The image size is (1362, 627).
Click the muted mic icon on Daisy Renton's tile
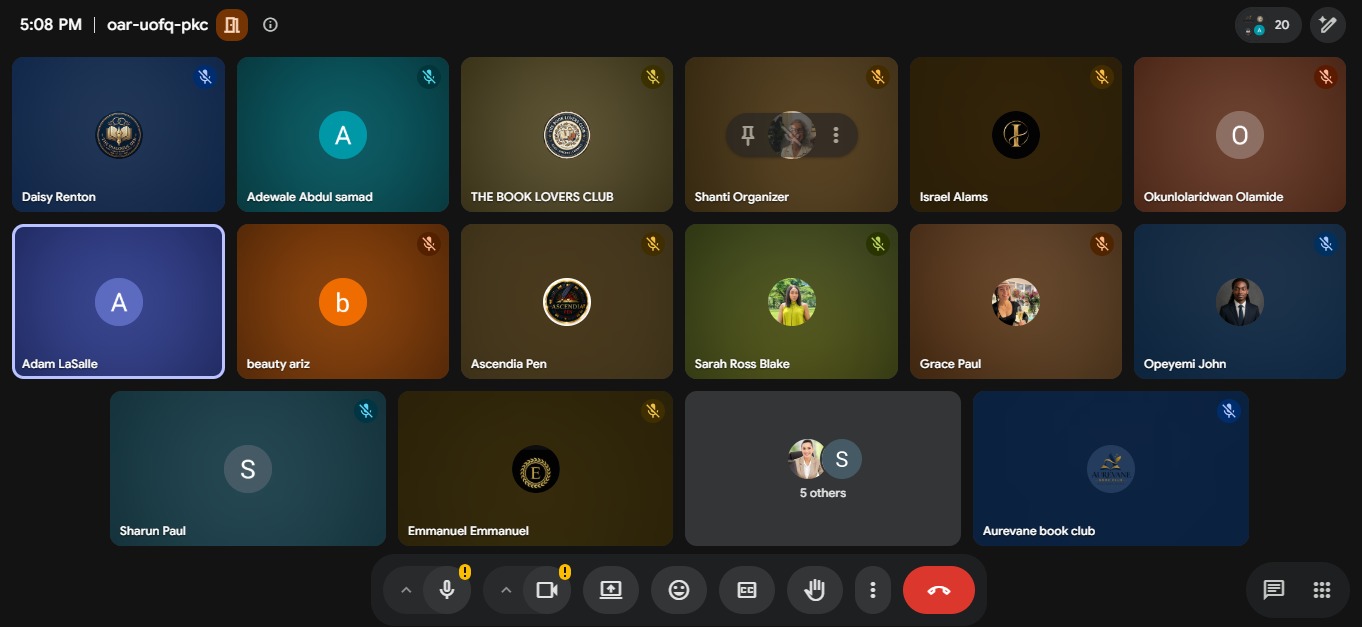(x=205, y=77)
